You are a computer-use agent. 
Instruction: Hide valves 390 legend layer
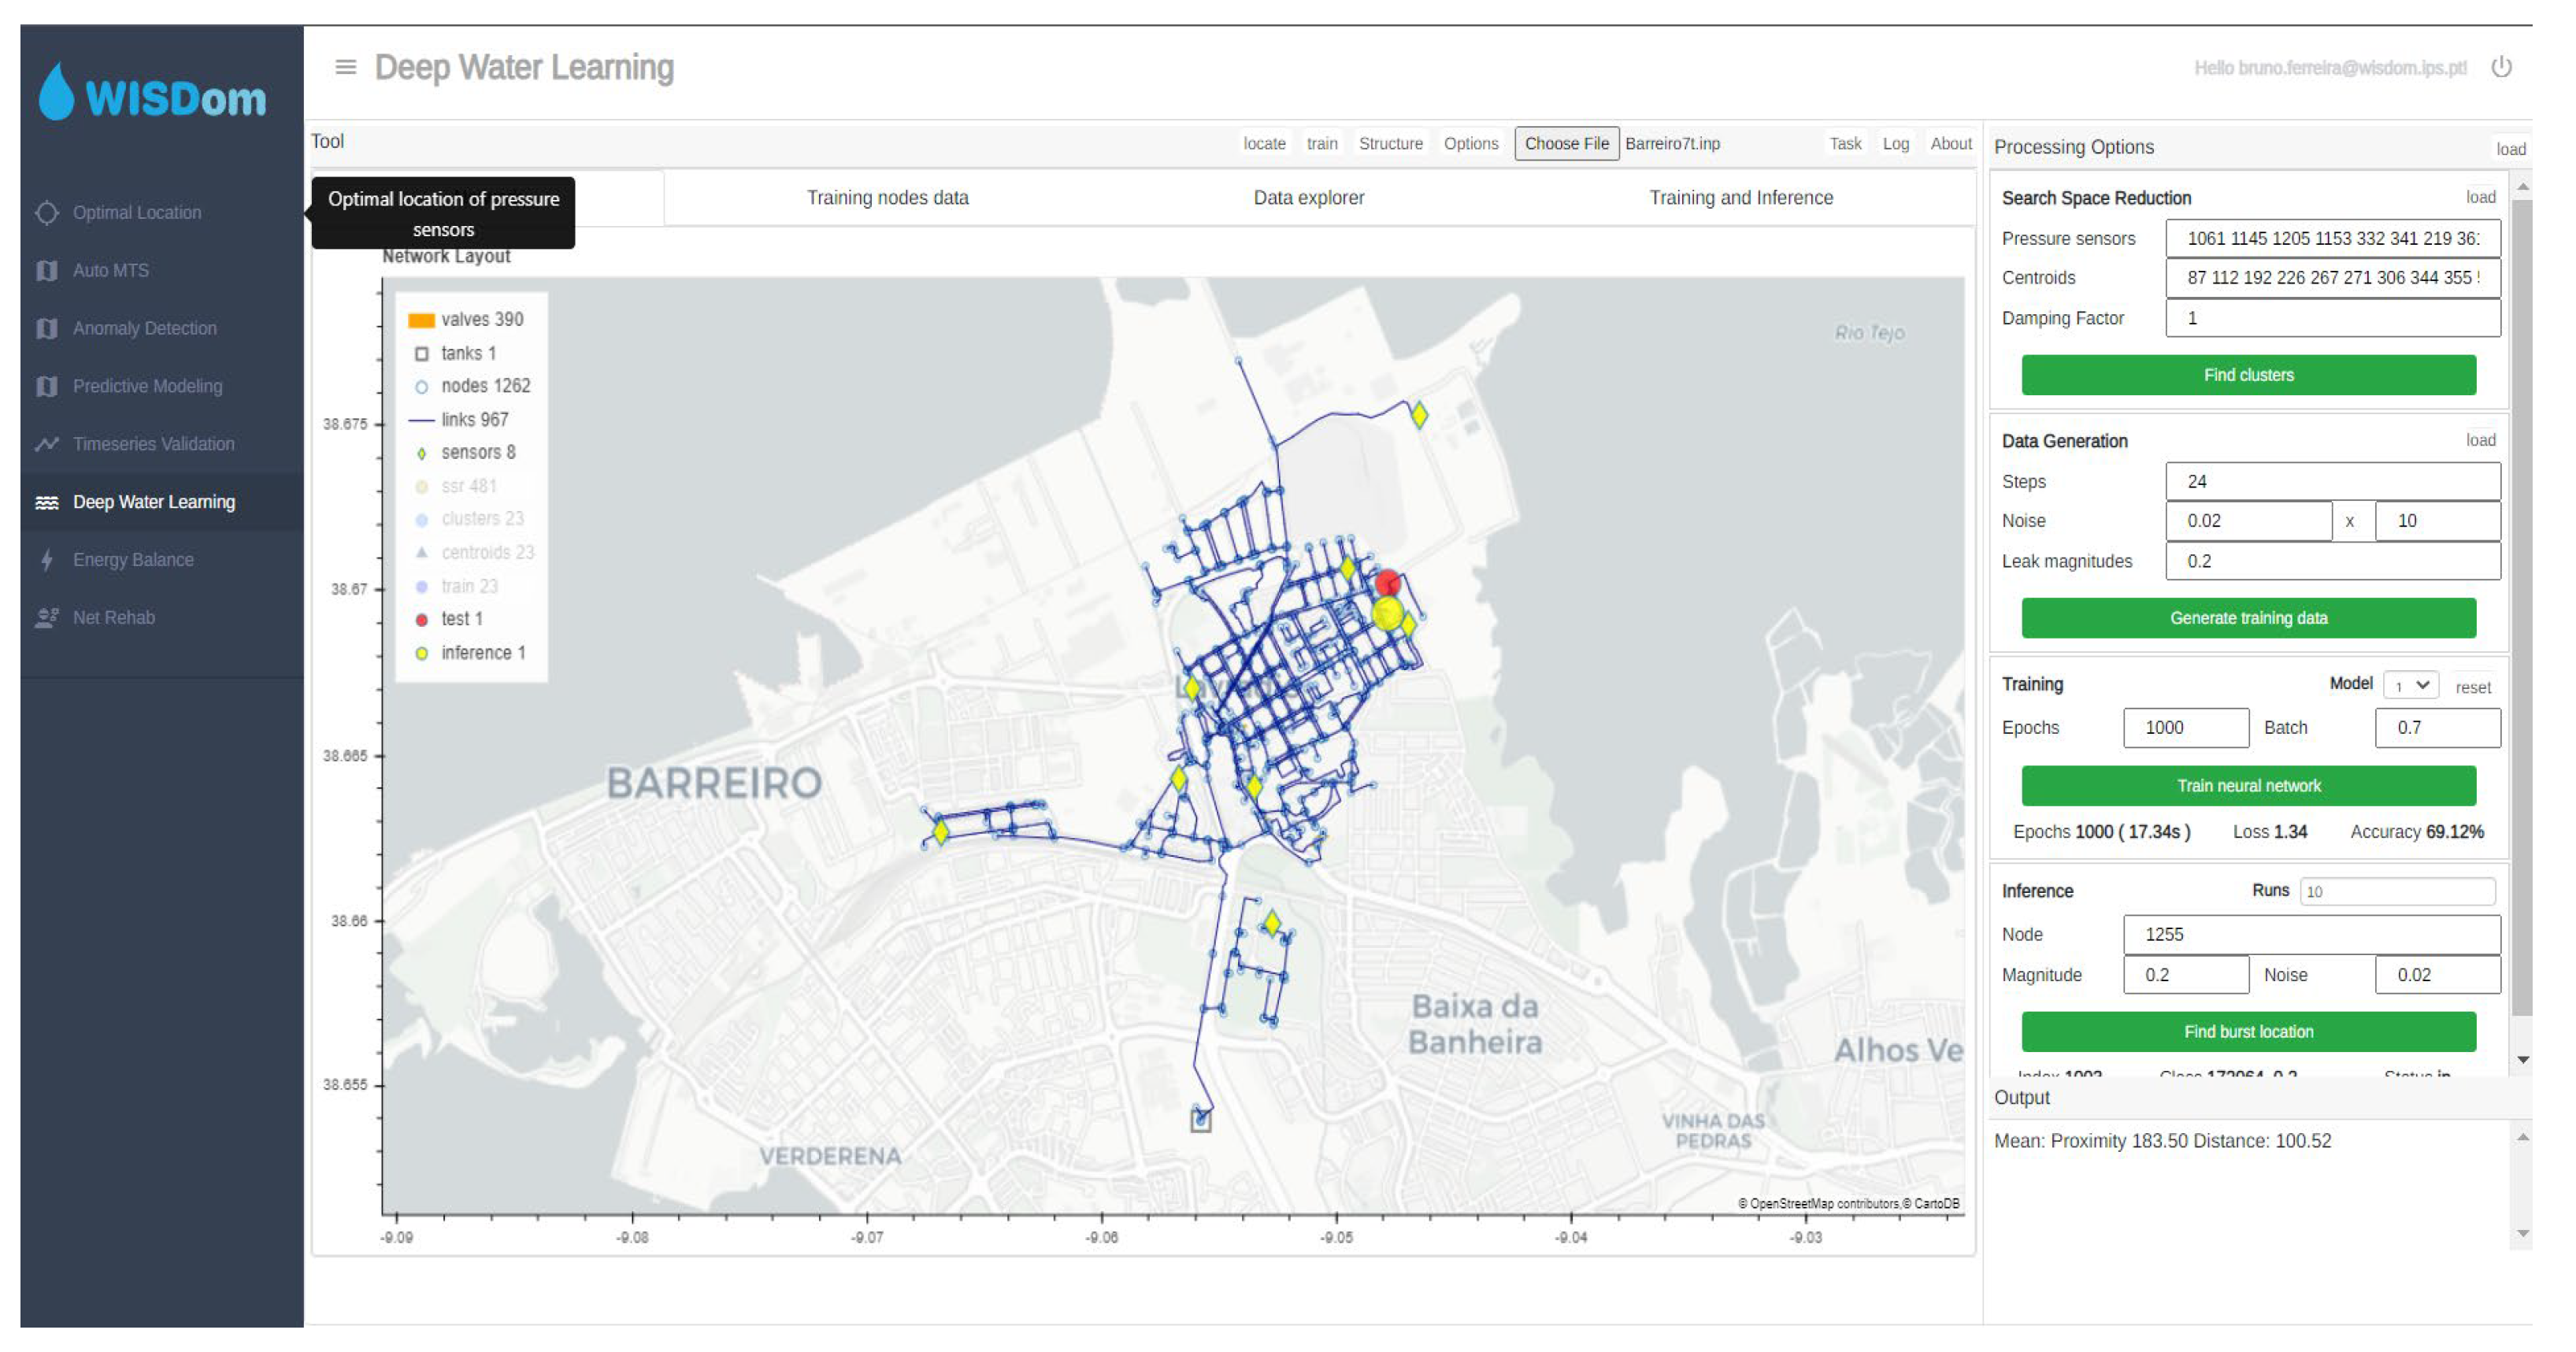pos(481,320)
